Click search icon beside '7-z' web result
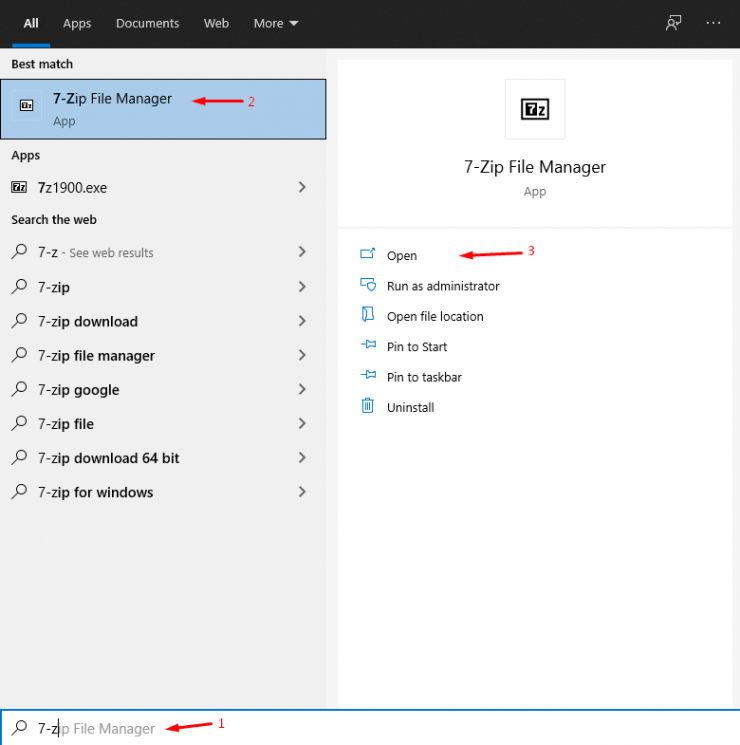This screenshot has height=745, width=740. (19, 251)
